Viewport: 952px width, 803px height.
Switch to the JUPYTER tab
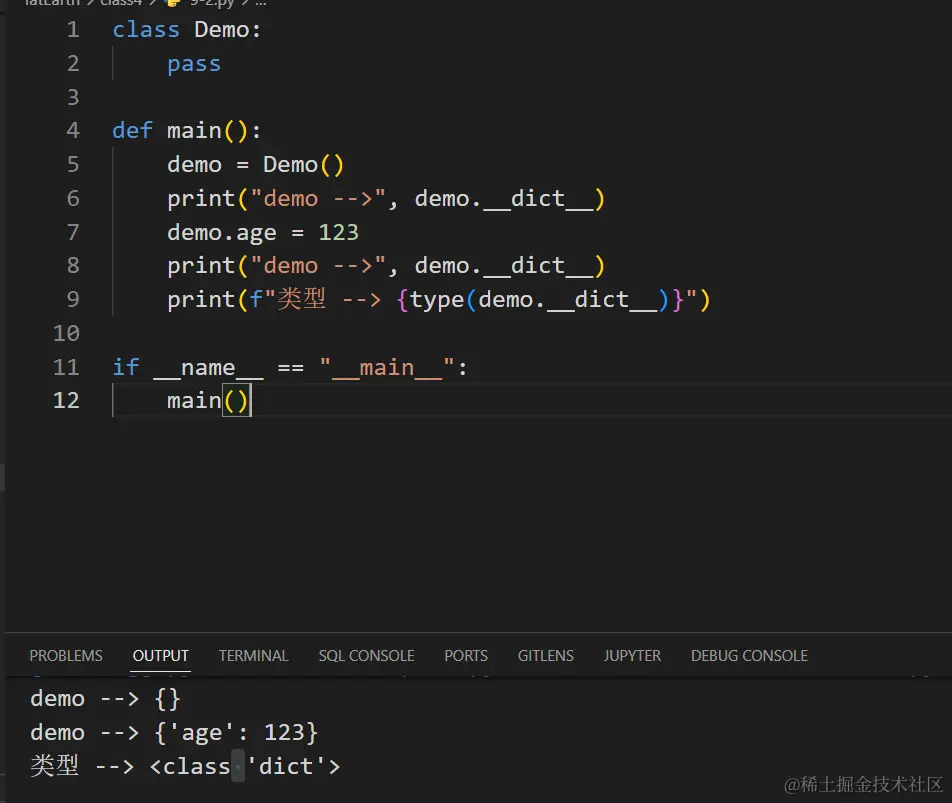(632, 656)
